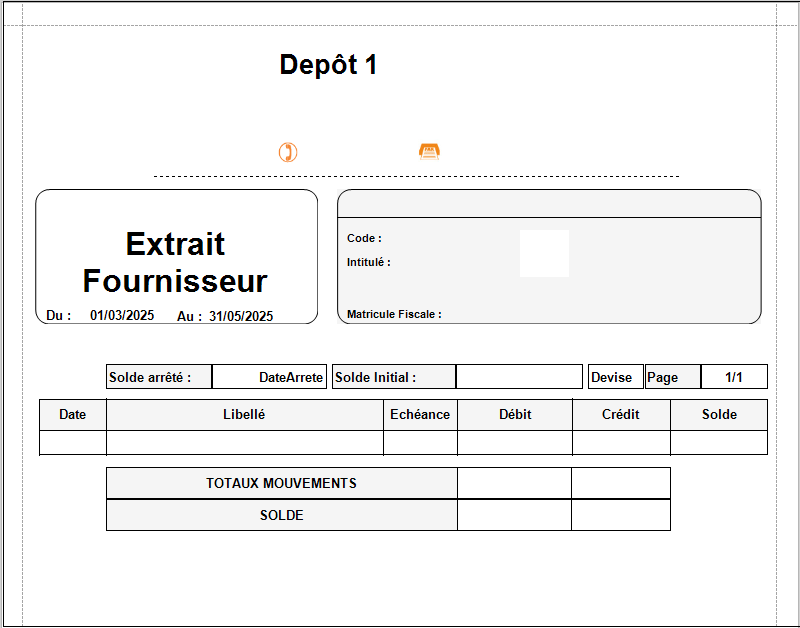Click the TOTAUX MOUVEMENTS row

click(x=280, y=483)
